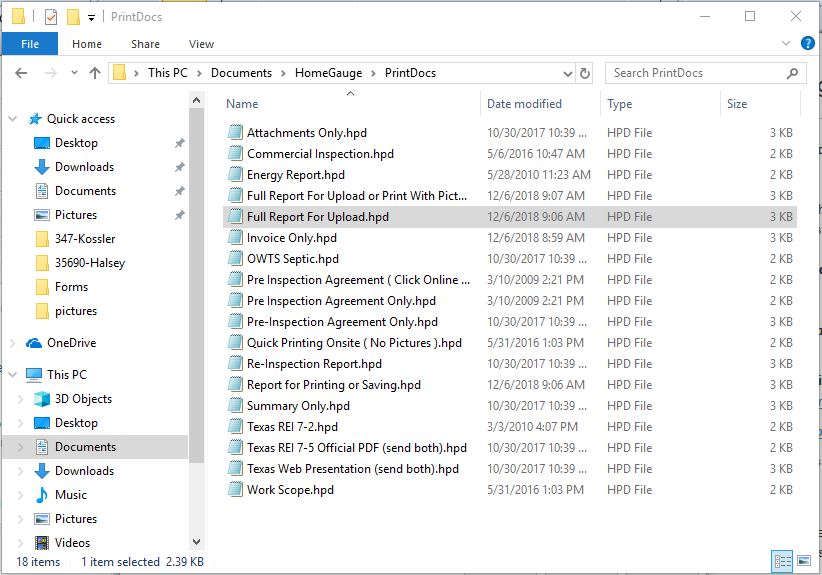The image size is (822, 575).
Task: Switch to the View ribbon tab
Action: tap(201, 44)
